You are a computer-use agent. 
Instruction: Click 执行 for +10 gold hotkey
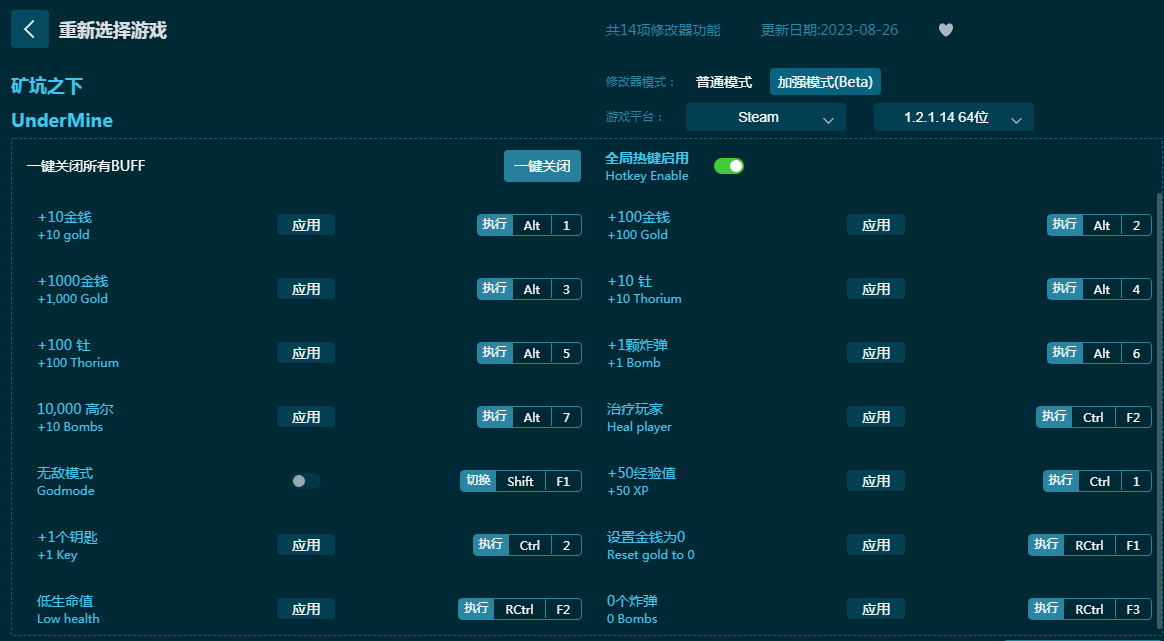tap(495, 224)
